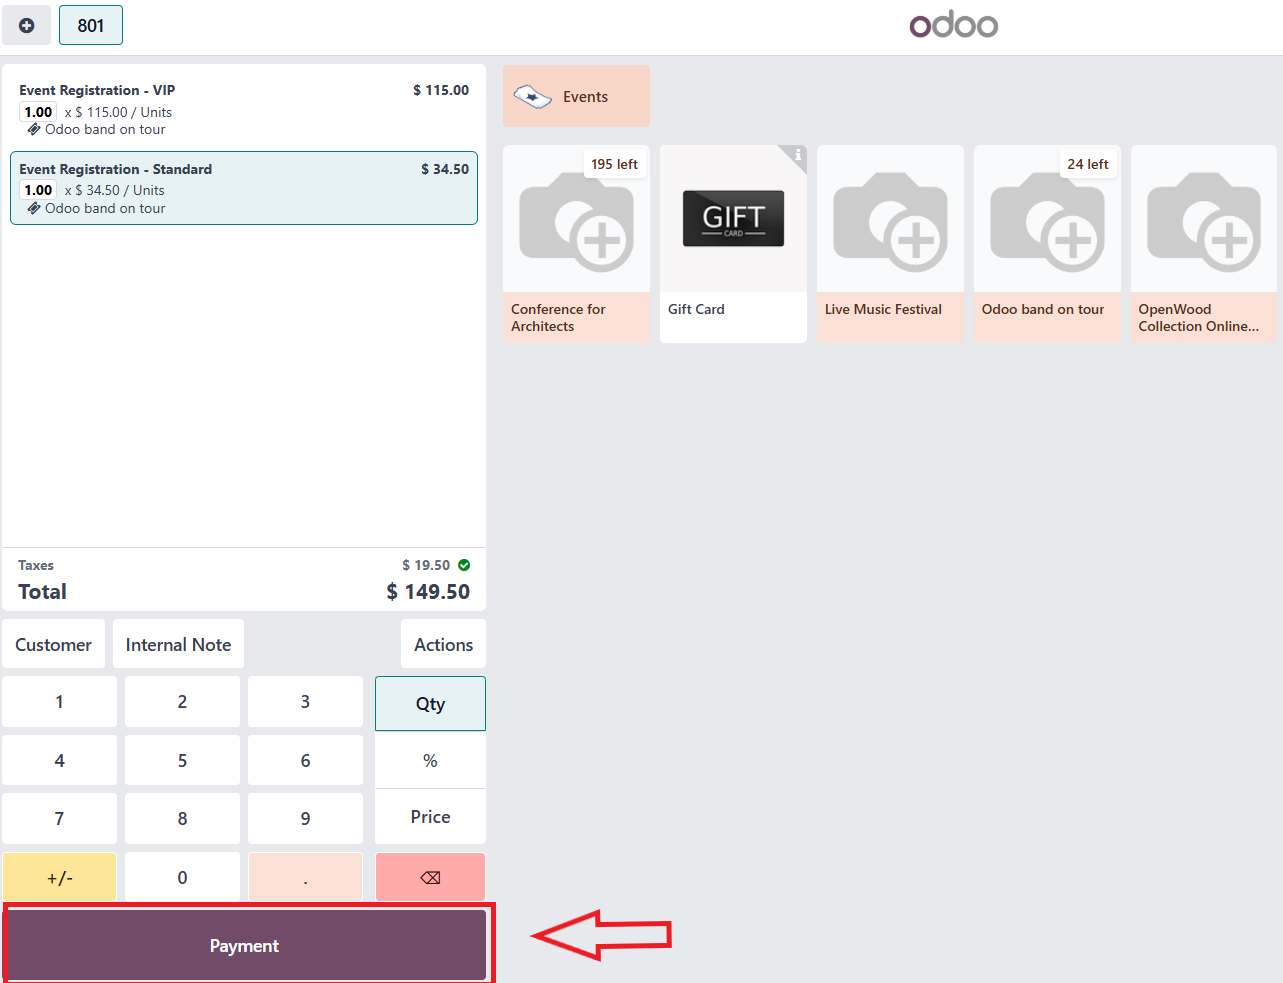Tap numpad key 8

182,819
